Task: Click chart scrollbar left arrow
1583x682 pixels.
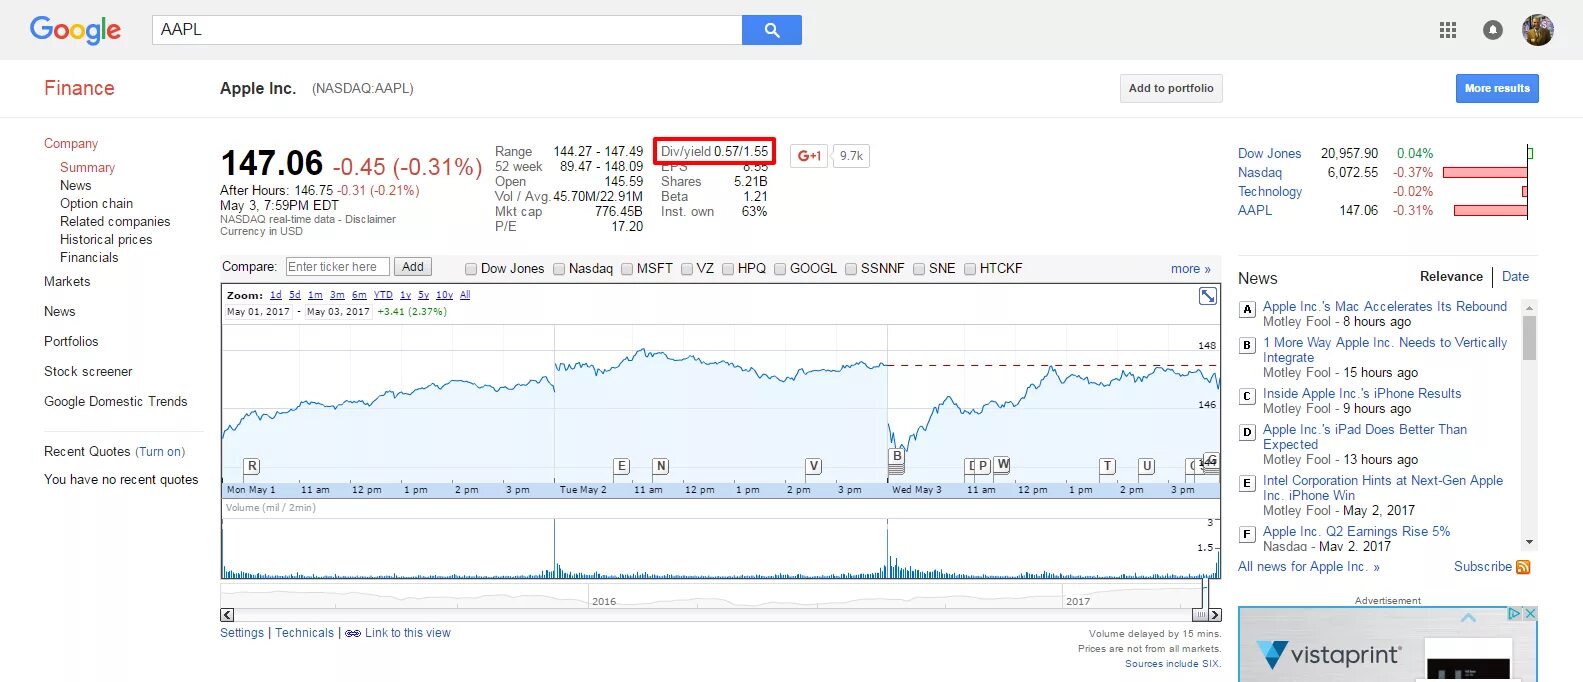Action: click(x=227, y=615)
